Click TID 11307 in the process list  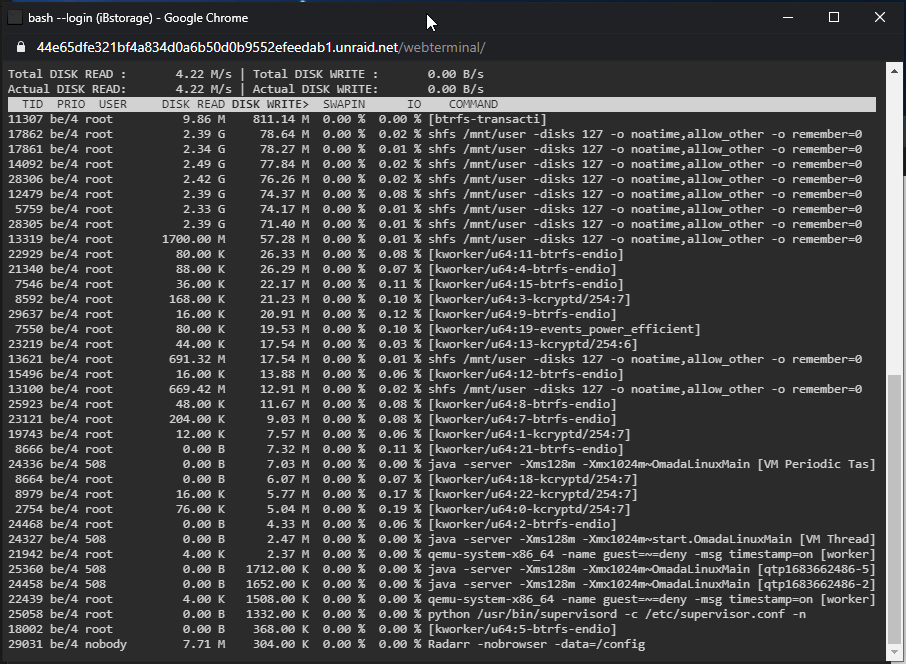click(x=25, y=120)
